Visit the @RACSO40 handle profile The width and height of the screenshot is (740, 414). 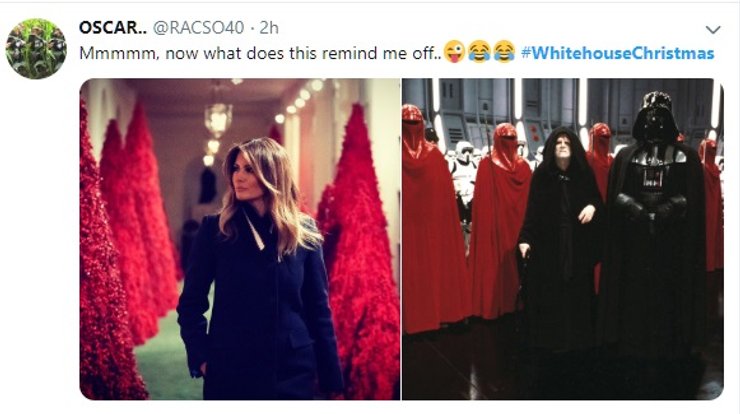198,28
